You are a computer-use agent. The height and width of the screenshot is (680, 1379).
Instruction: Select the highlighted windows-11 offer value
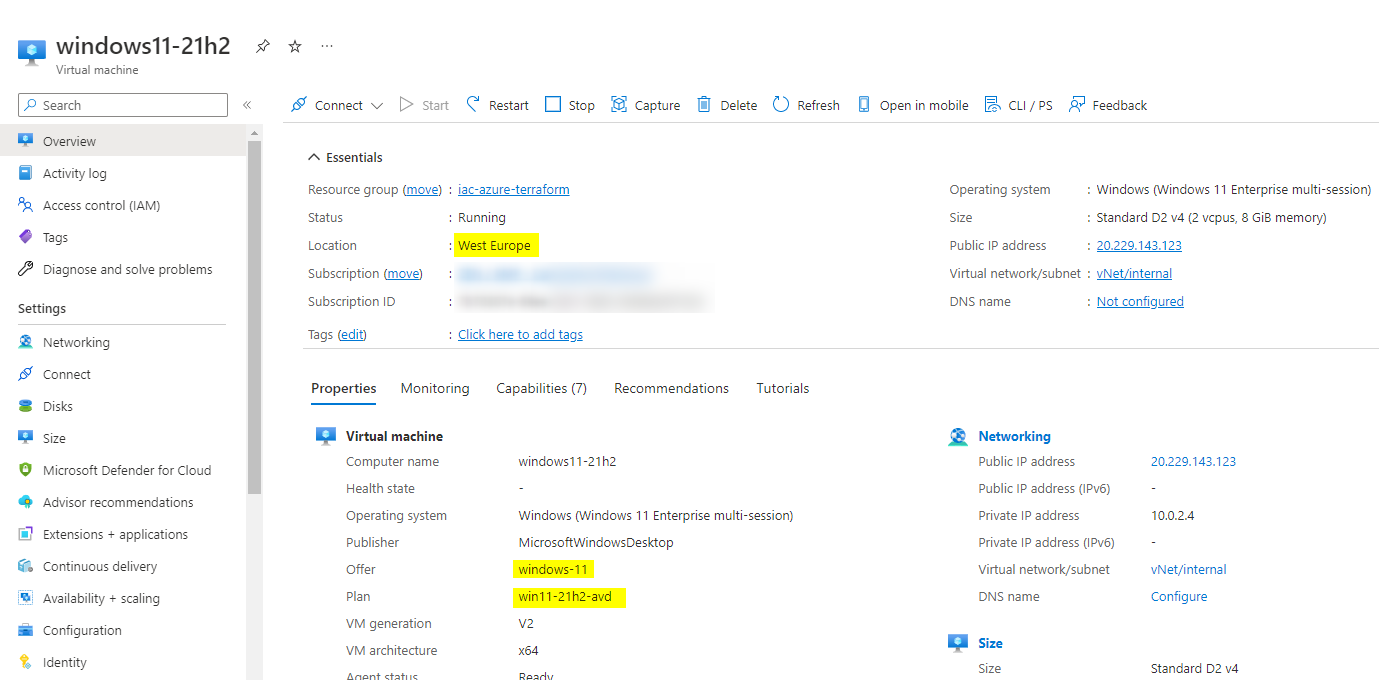click(x=553, y=569)
